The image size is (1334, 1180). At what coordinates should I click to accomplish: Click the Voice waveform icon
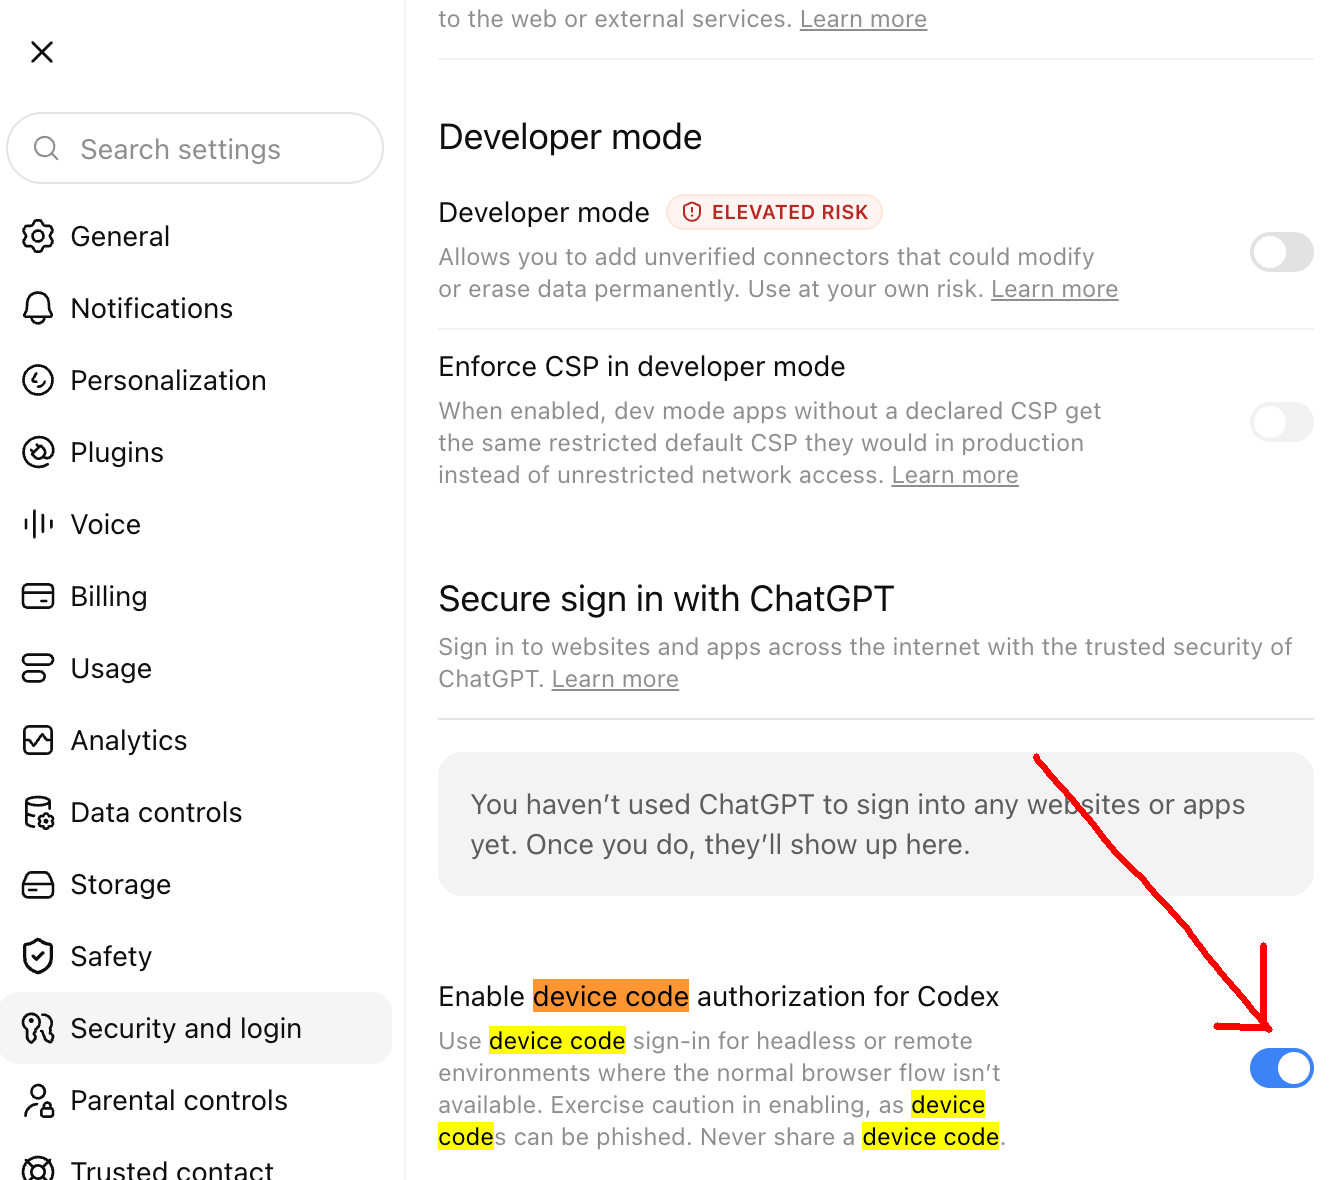tap(38, 524)
